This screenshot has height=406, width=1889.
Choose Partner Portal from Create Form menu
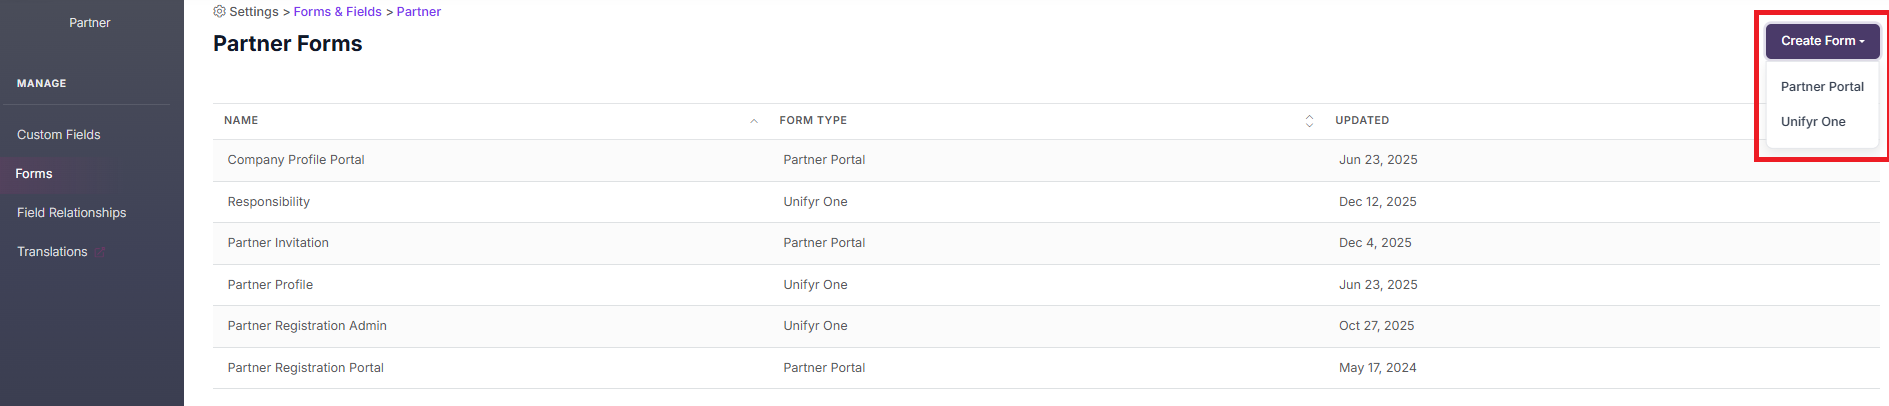point(1822,87)
